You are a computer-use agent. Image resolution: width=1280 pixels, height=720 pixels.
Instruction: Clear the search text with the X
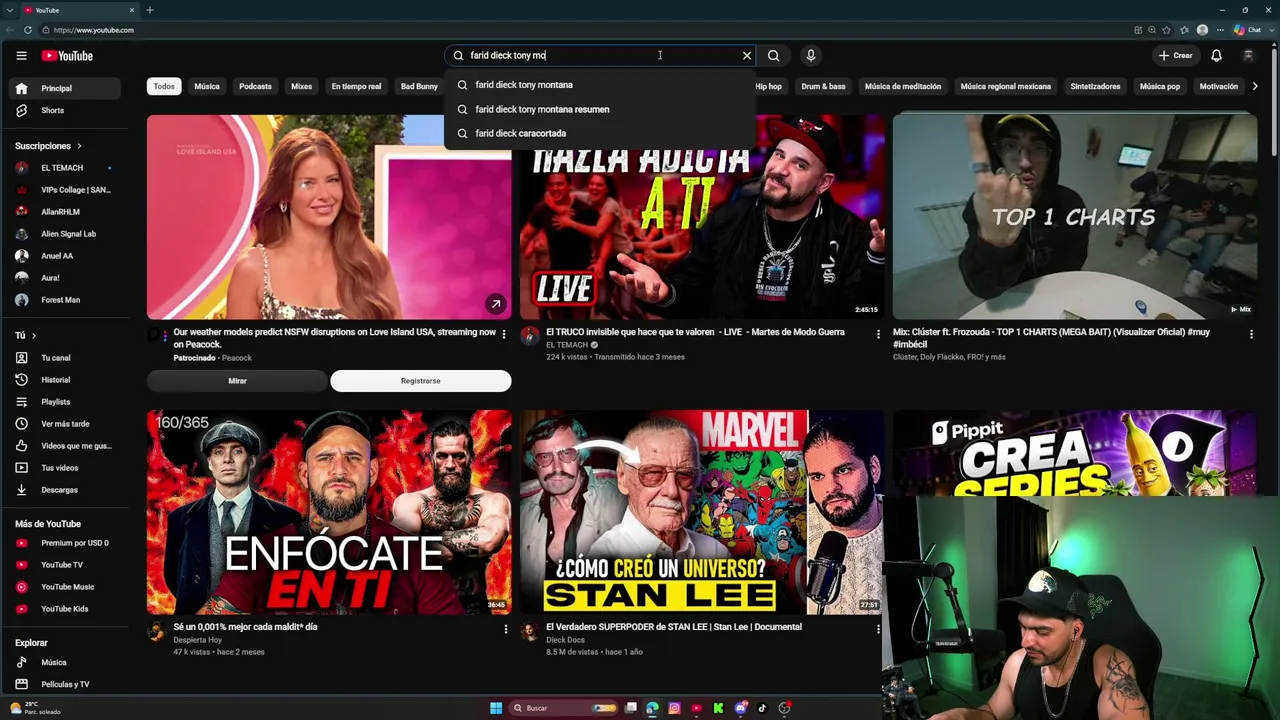[747, 56]
